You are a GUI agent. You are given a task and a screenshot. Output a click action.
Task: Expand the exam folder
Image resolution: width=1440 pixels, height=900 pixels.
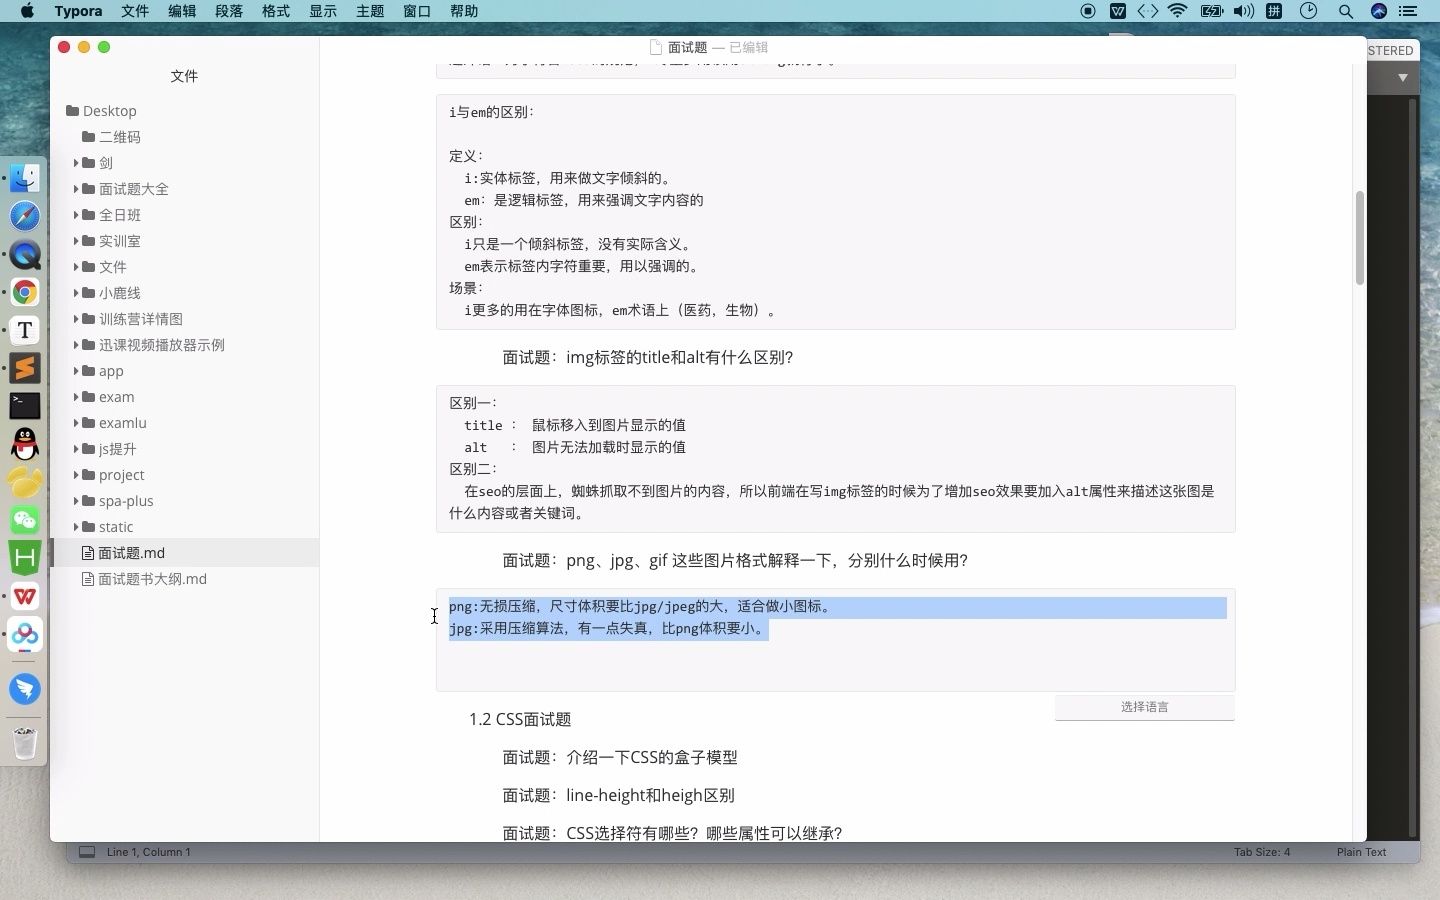click(76, 397)
